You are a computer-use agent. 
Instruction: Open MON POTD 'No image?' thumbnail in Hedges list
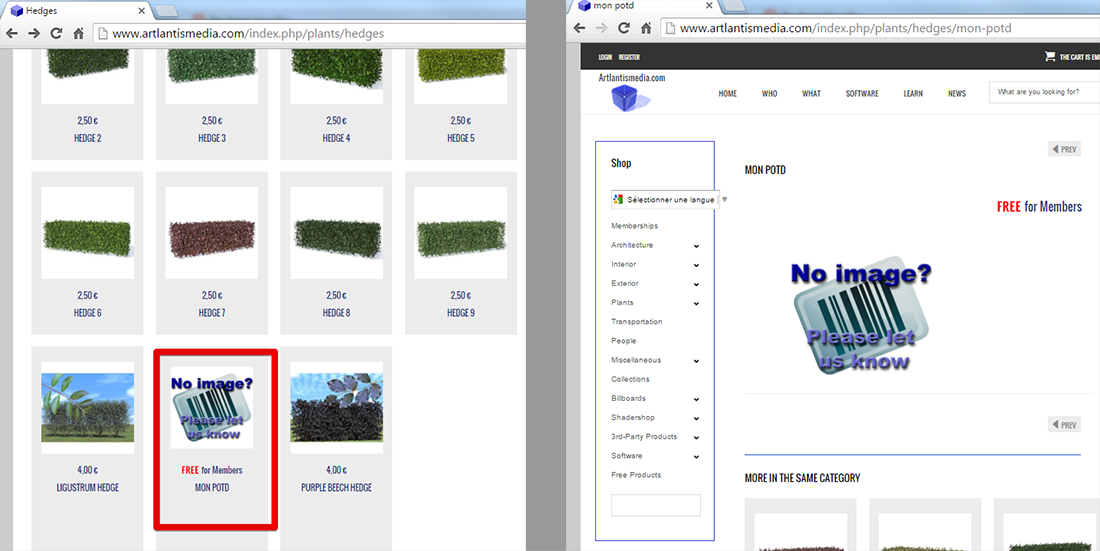pos(212,408)
